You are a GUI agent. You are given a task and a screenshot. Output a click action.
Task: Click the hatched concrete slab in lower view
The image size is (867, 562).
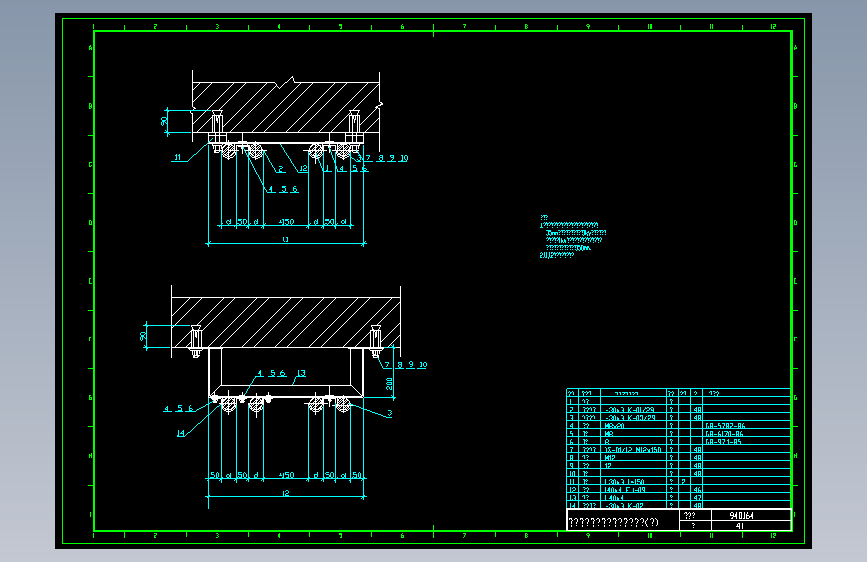[x=286, y=322]
